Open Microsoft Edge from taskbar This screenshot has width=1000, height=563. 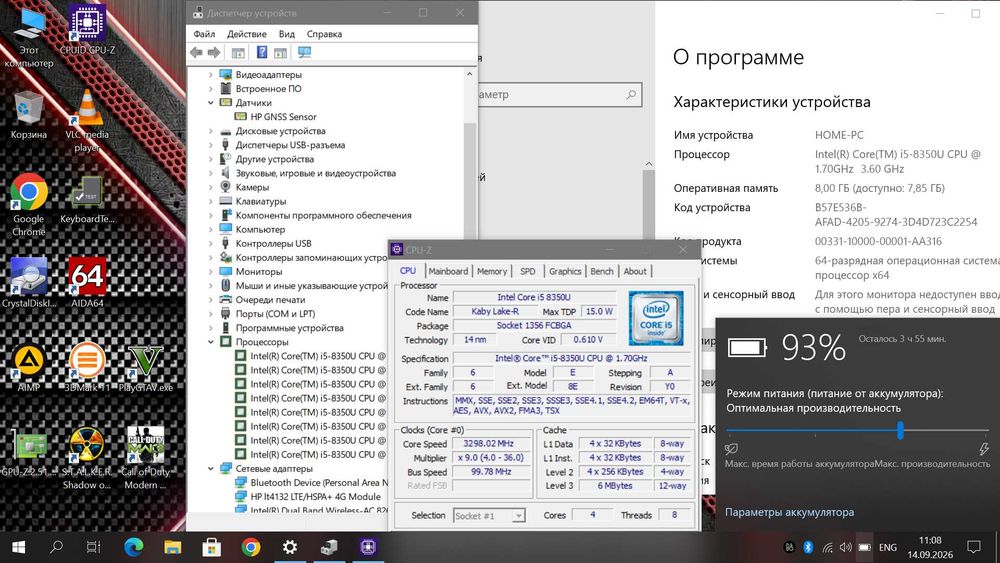(133, 547)
